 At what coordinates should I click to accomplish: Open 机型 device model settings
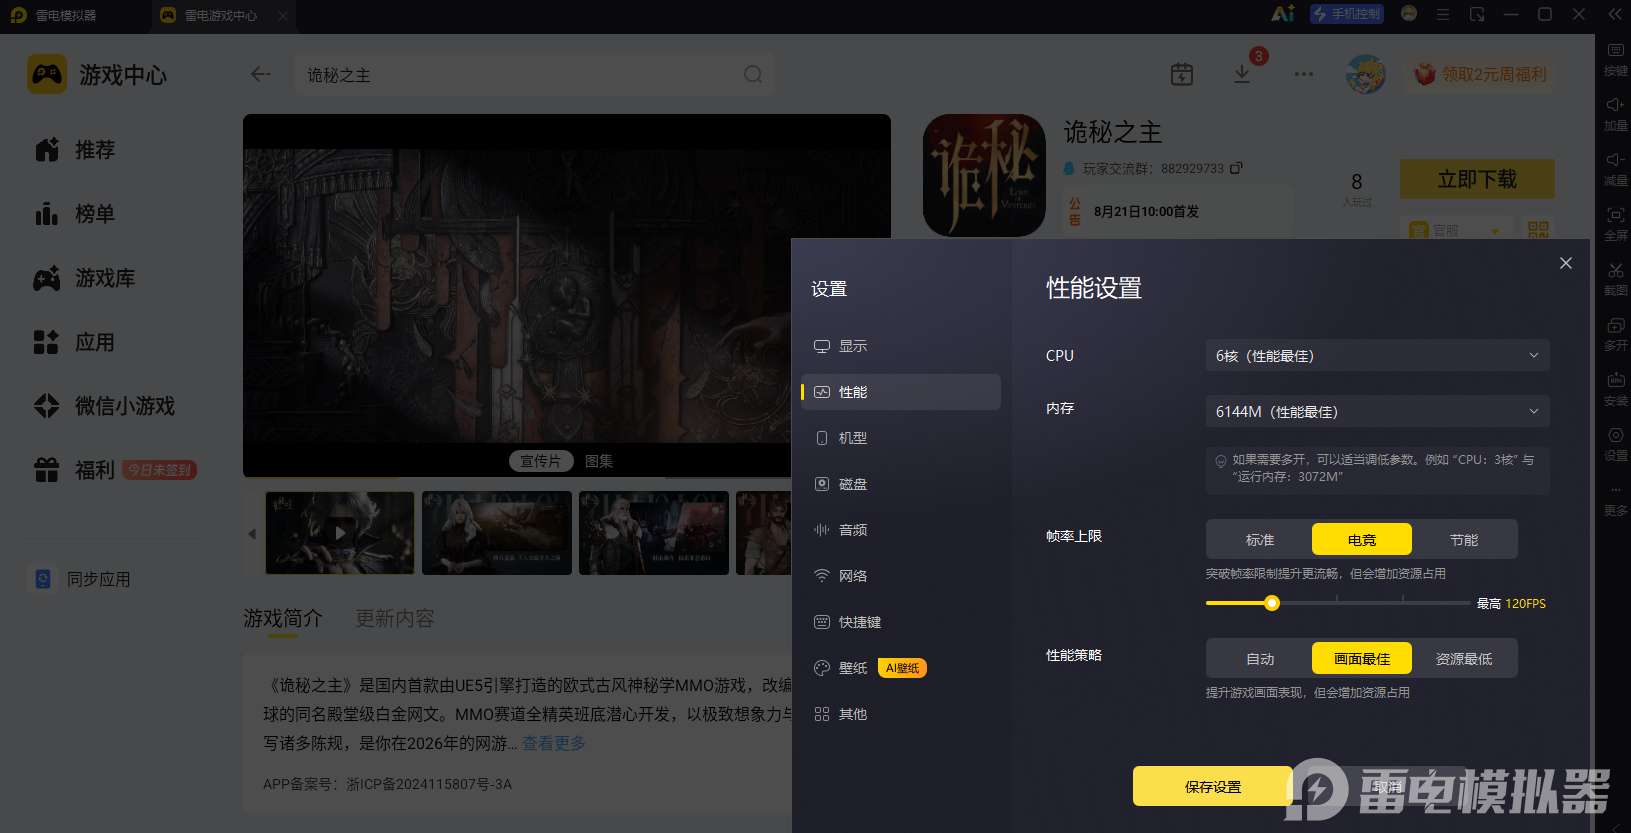tap(901, 438)
